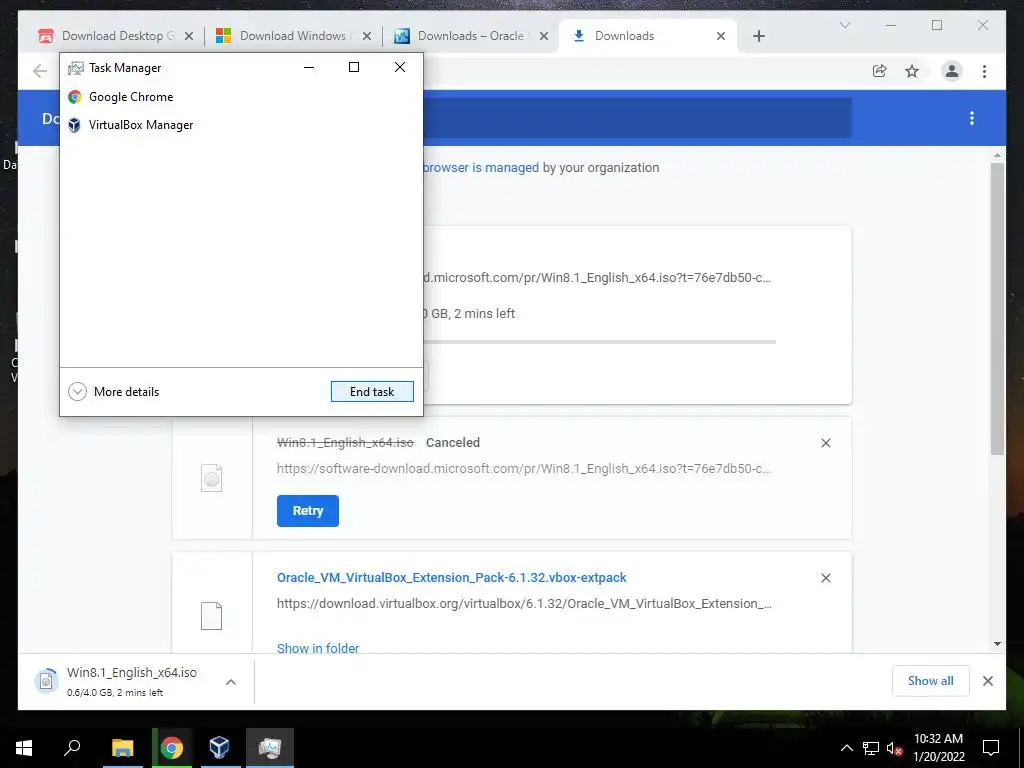
Task: Click the in-progress download's microsoft.com URL
Action: pos(597,278)
